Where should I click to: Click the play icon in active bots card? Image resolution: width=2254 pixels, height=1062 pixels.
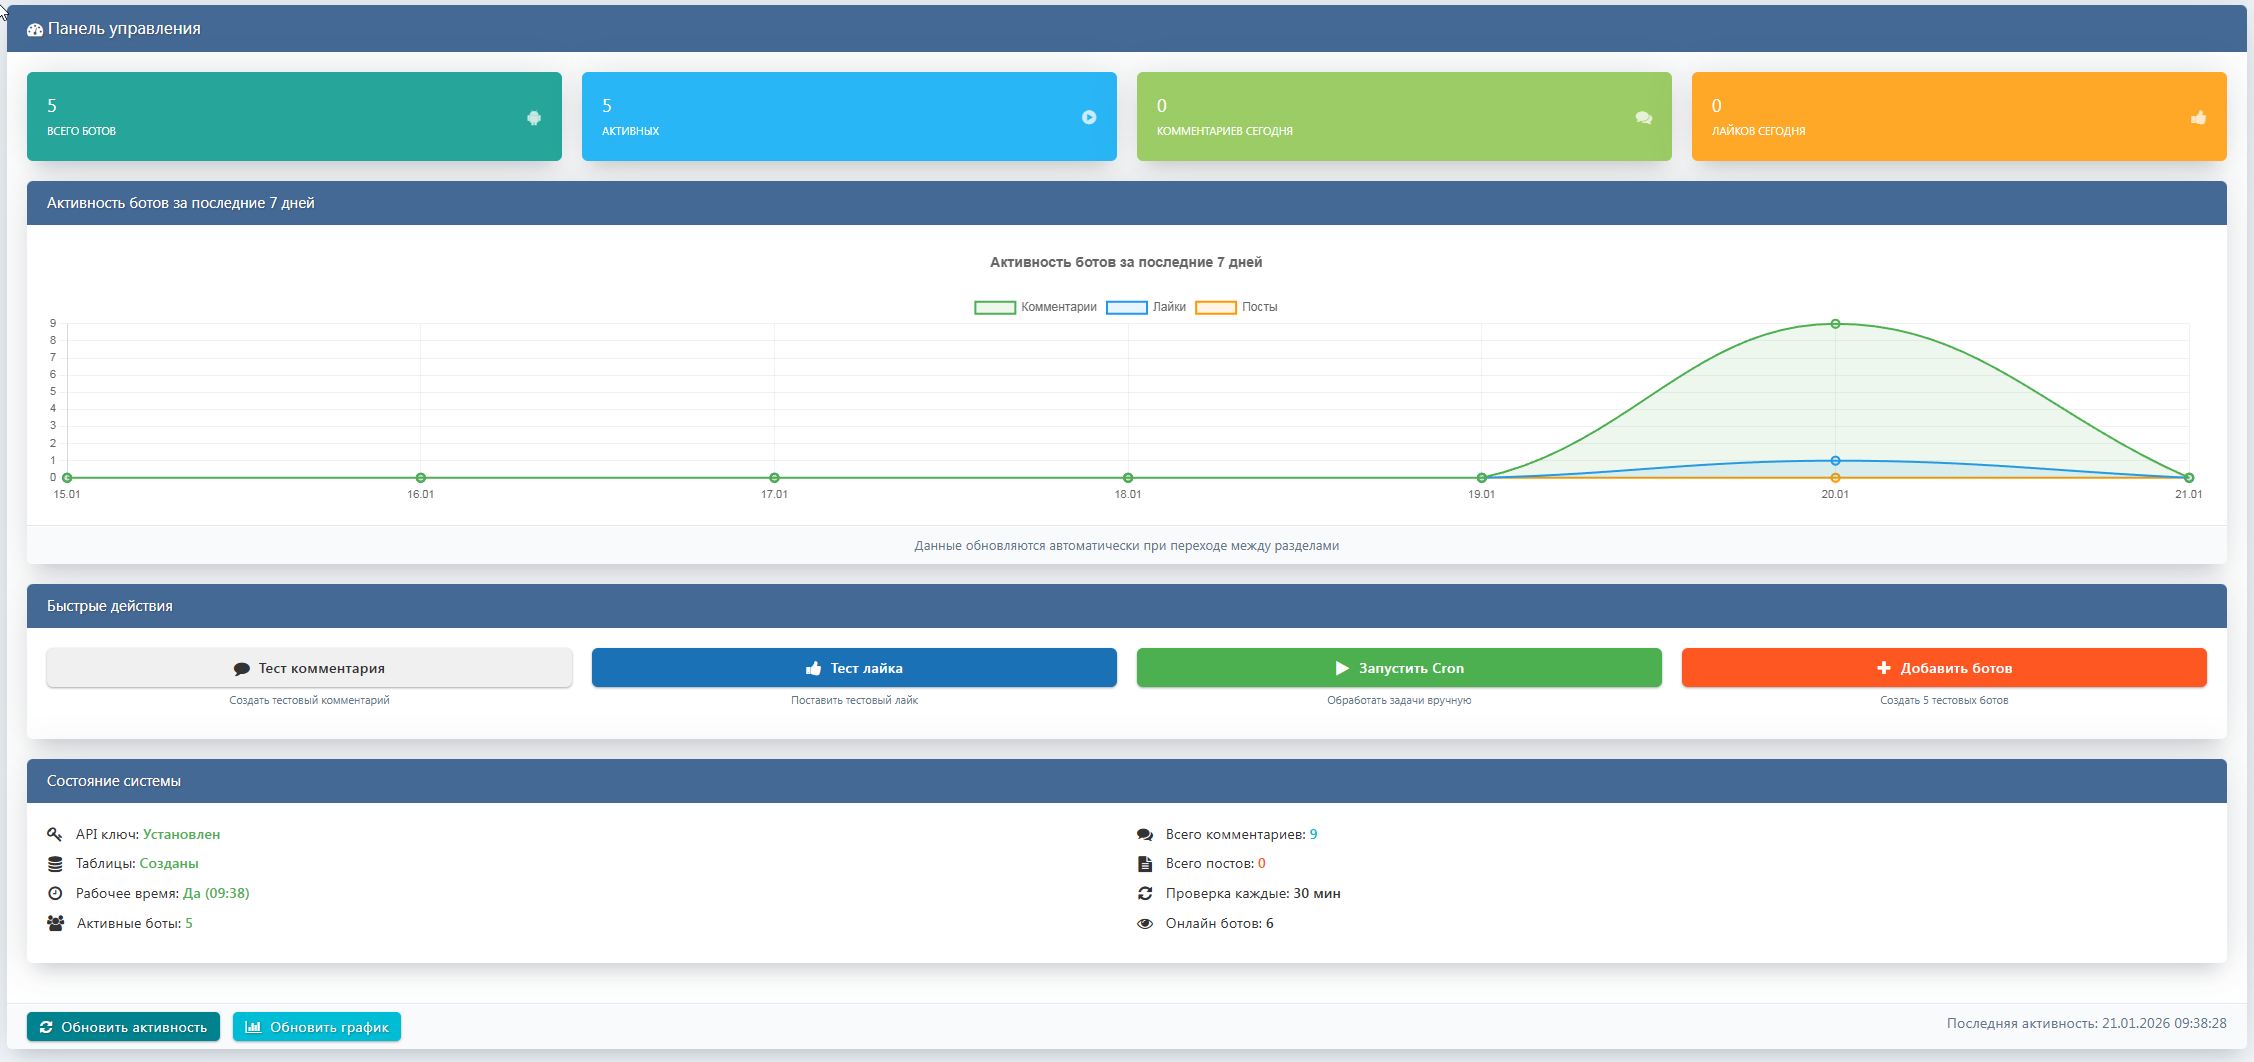(1089, 118)
